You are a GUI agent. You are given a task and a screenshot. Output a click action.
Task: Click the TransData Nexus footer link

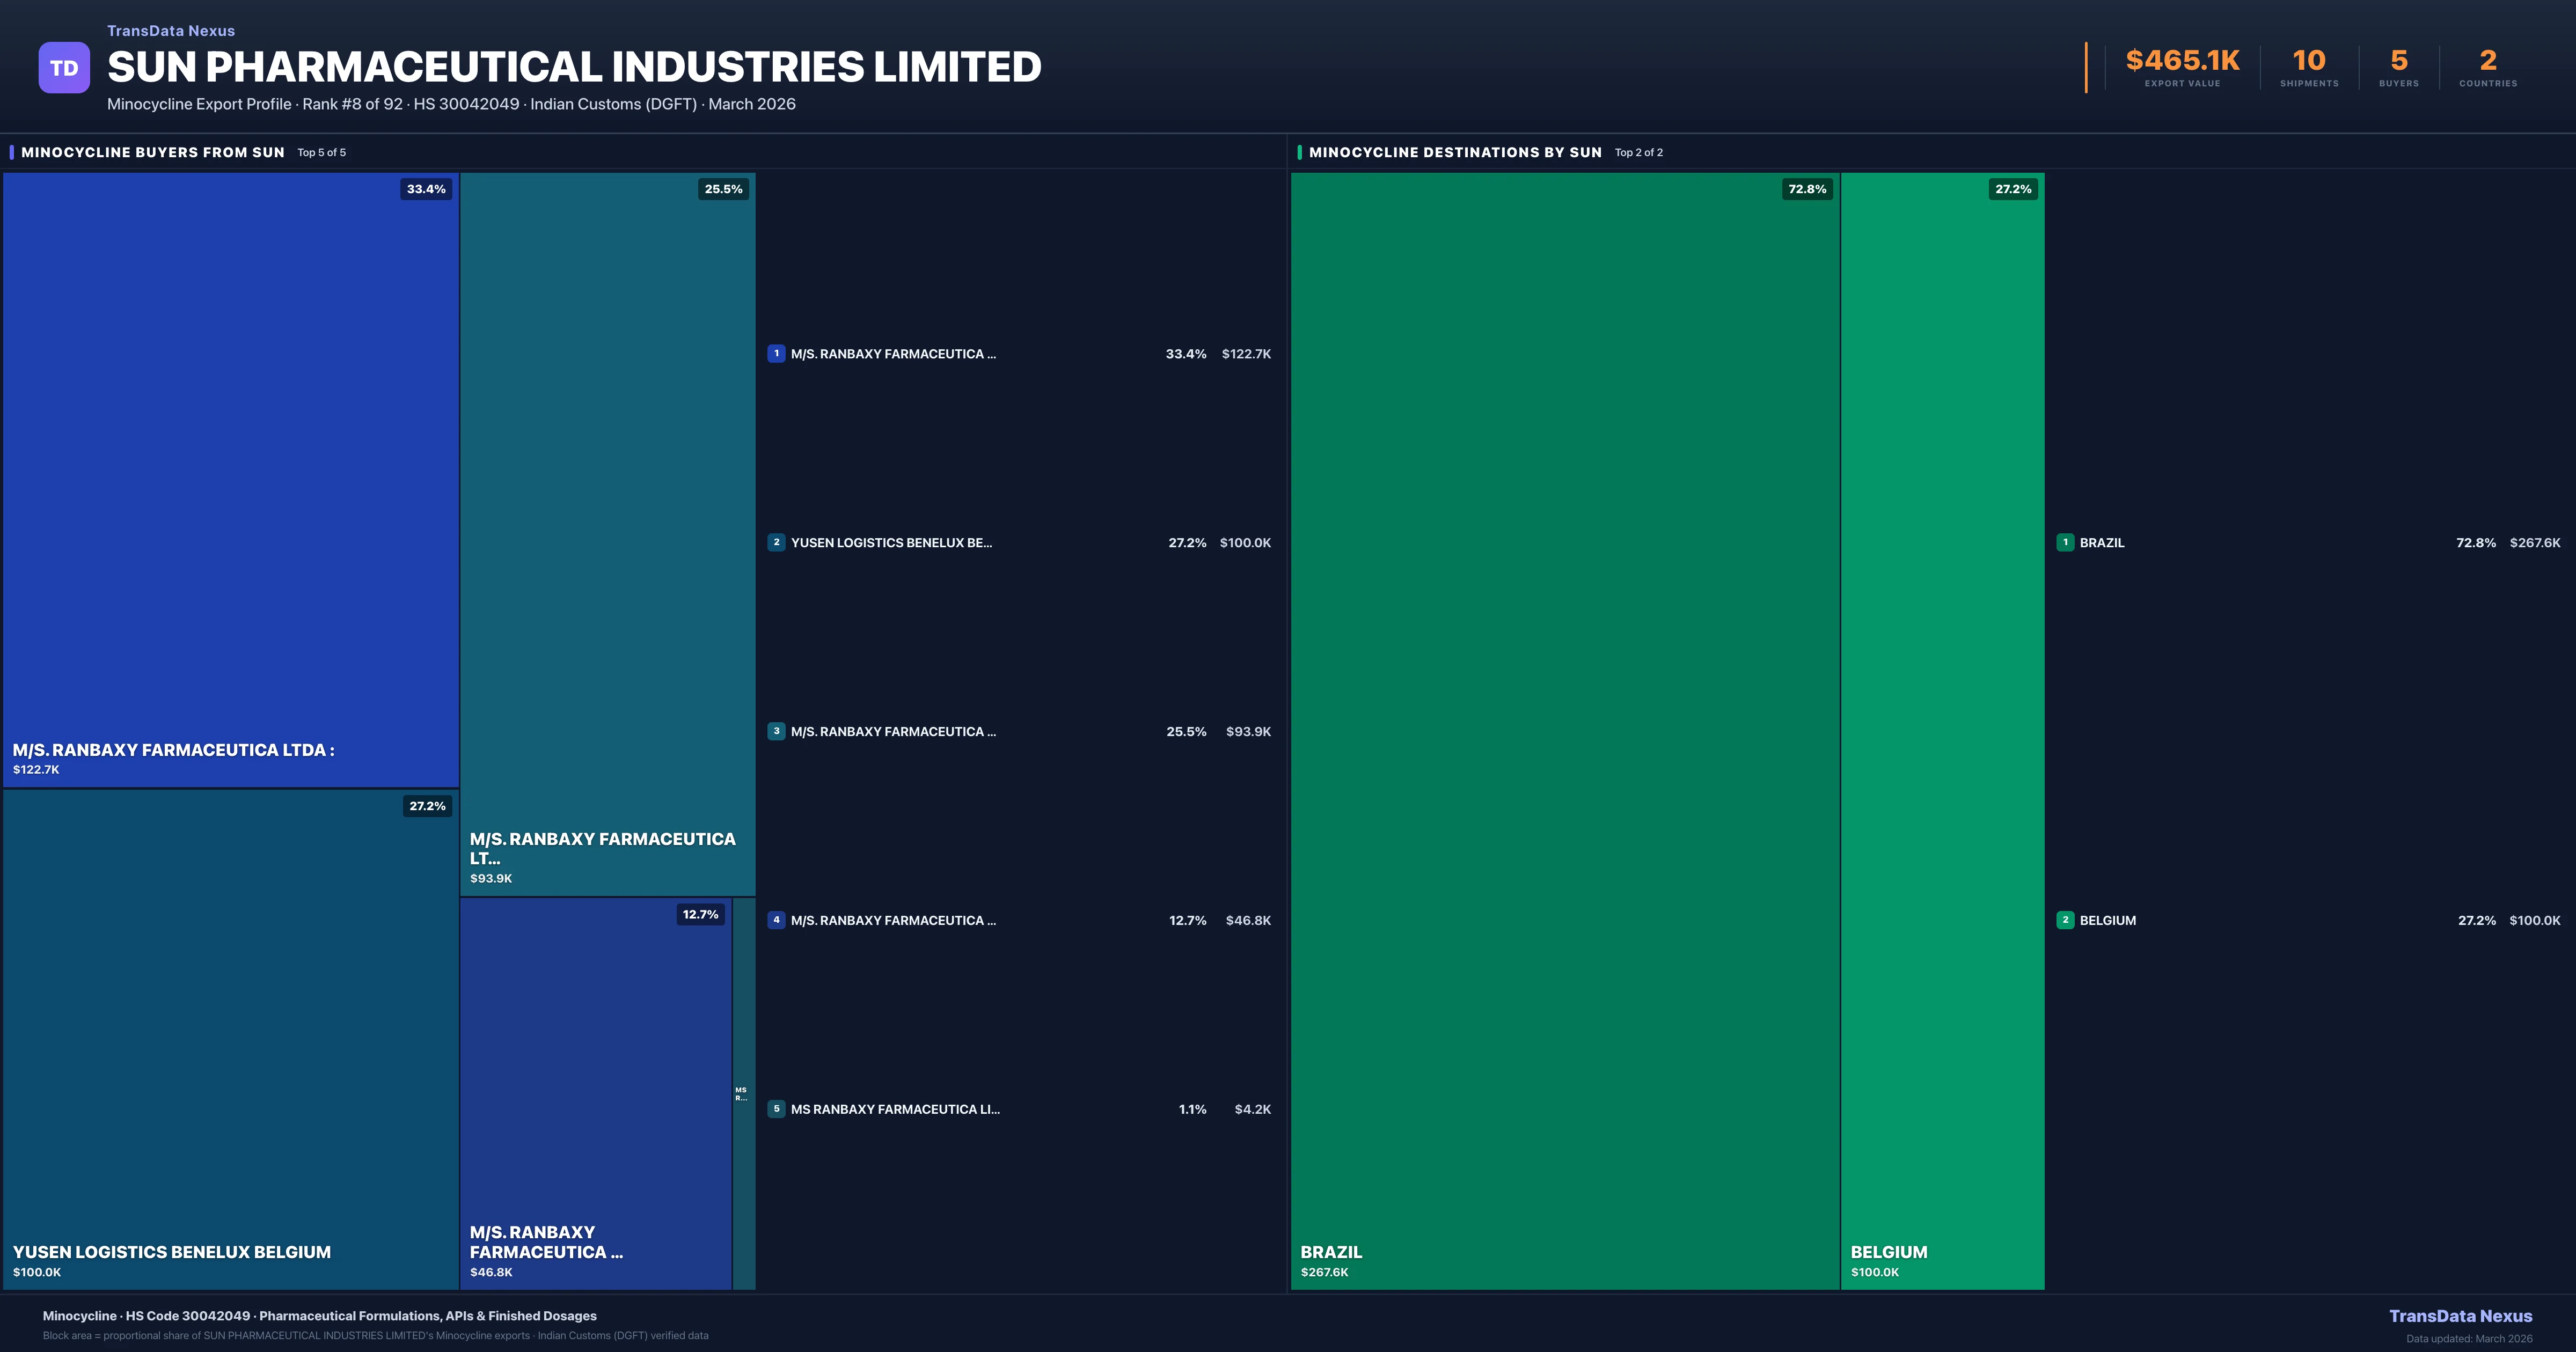tap(2460, 1316)
